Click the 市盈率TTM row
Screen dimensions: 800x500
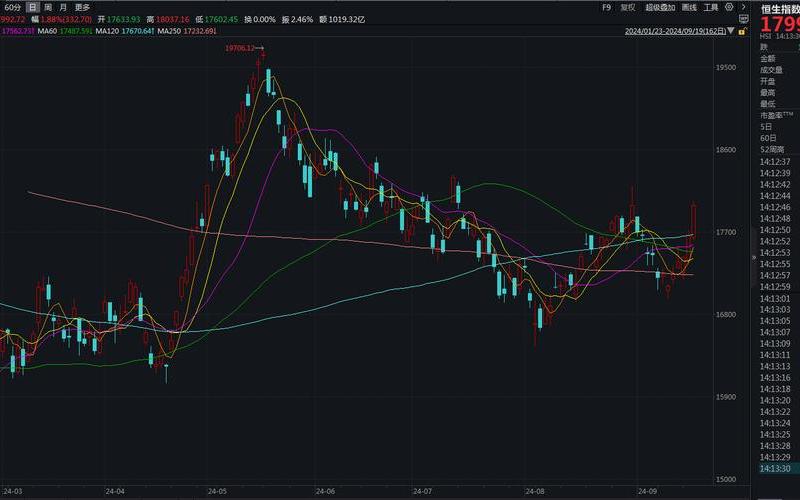tap(777, 115)
